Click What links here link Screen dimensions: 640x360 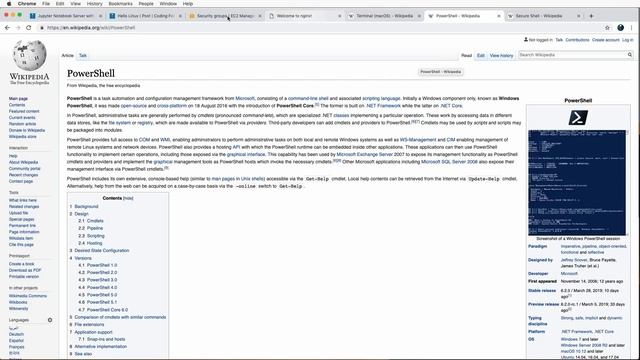[23, 200]
